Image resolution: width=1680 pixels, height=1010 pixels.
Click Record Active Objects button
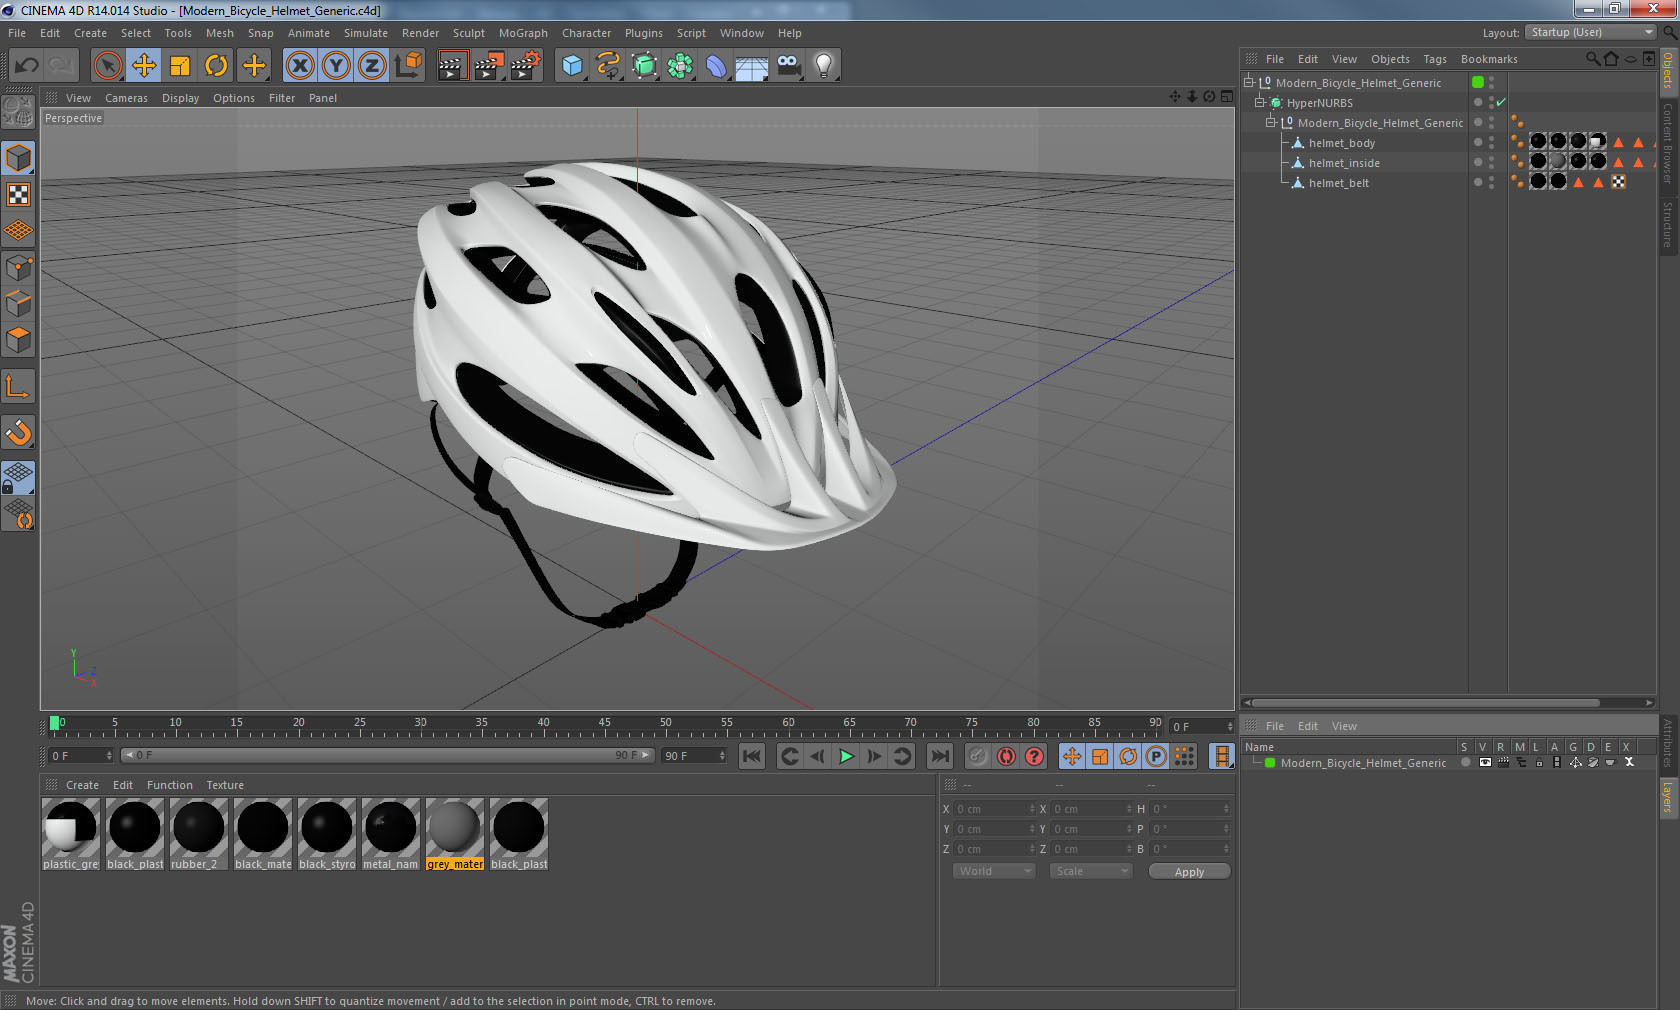[x=978, y=756]
